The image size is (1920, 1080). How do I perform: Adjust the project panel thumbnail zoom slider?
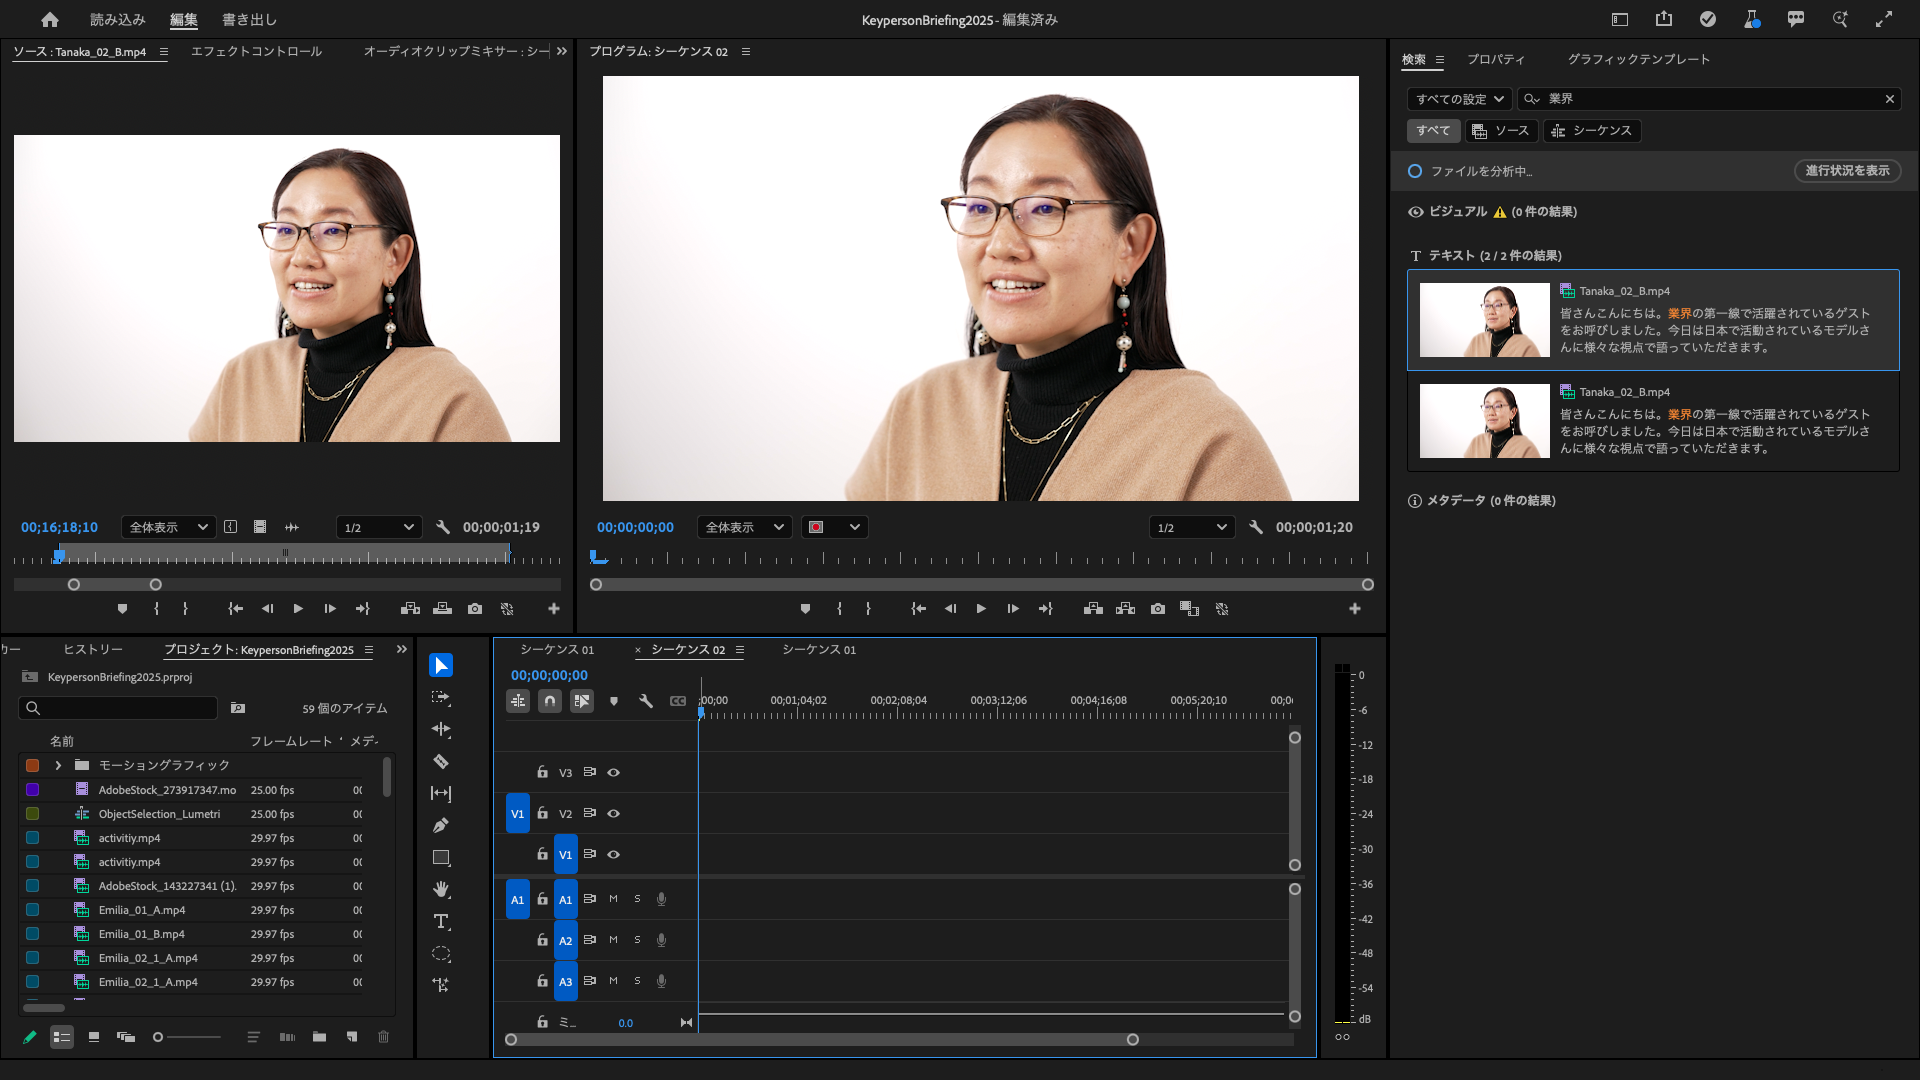coord(158,1038)
